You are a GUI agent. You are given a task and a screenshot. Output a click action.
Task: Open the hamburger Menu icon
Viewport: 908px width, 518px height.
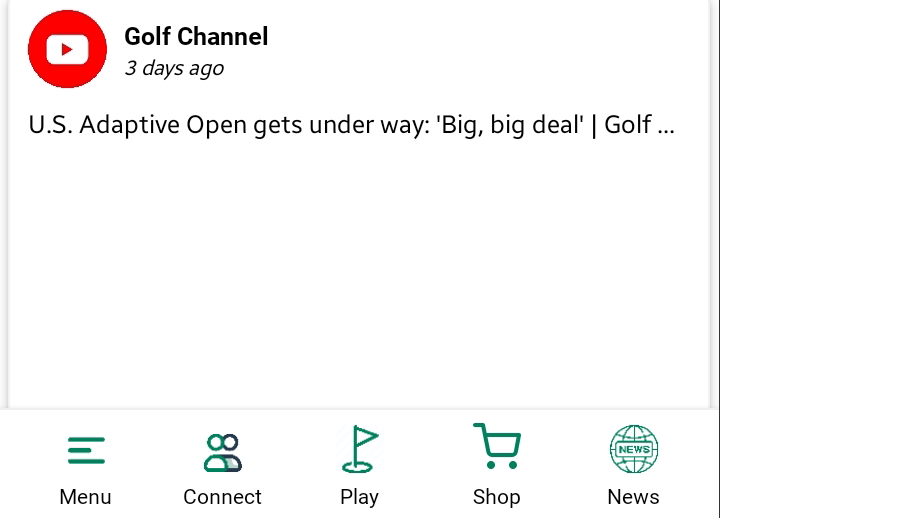(86, 451)
